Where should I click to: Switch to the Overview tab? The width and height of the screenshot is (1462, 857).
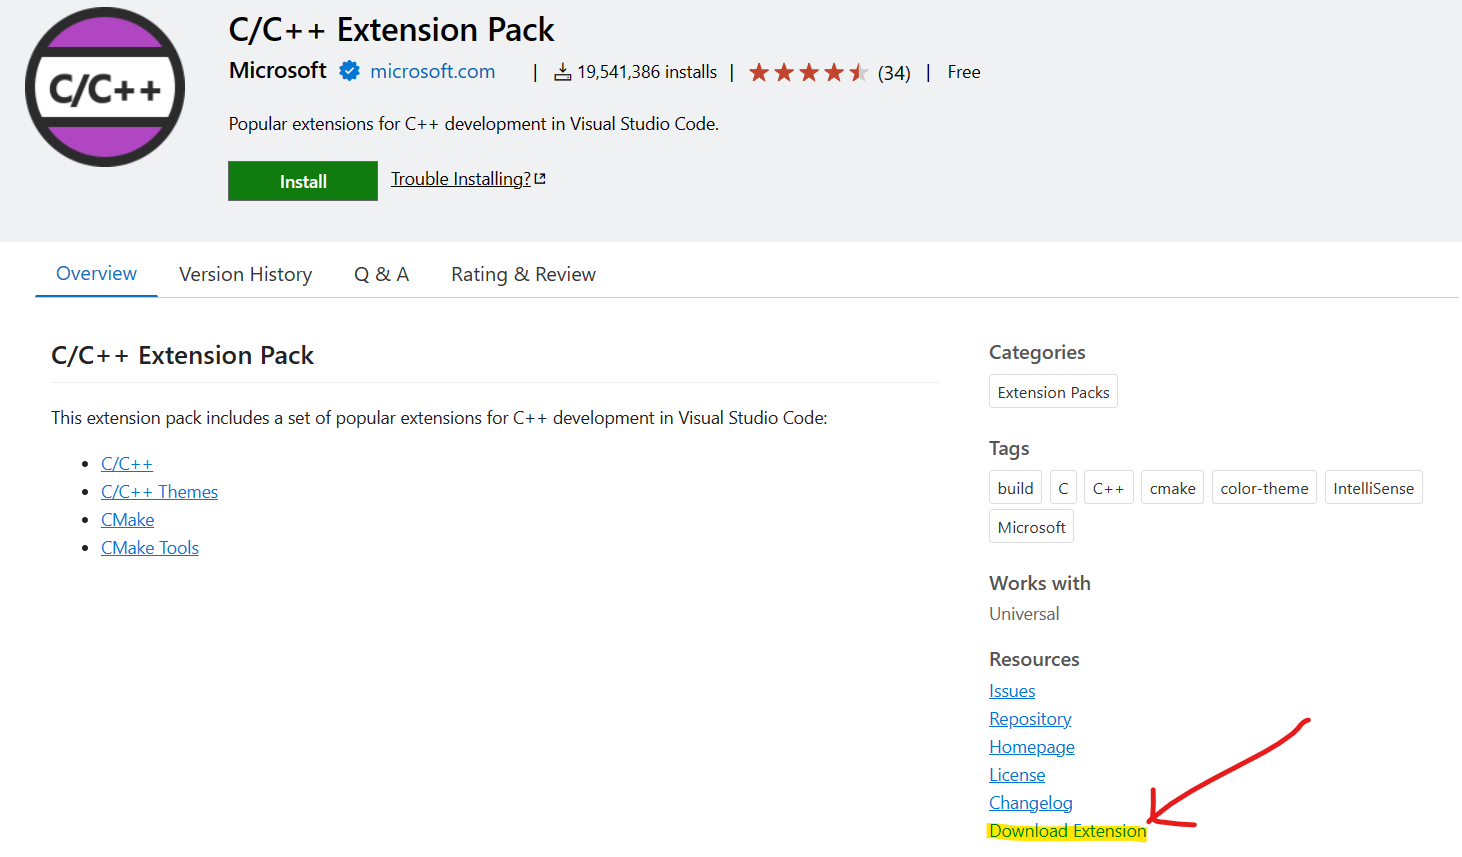coord(96,274)
